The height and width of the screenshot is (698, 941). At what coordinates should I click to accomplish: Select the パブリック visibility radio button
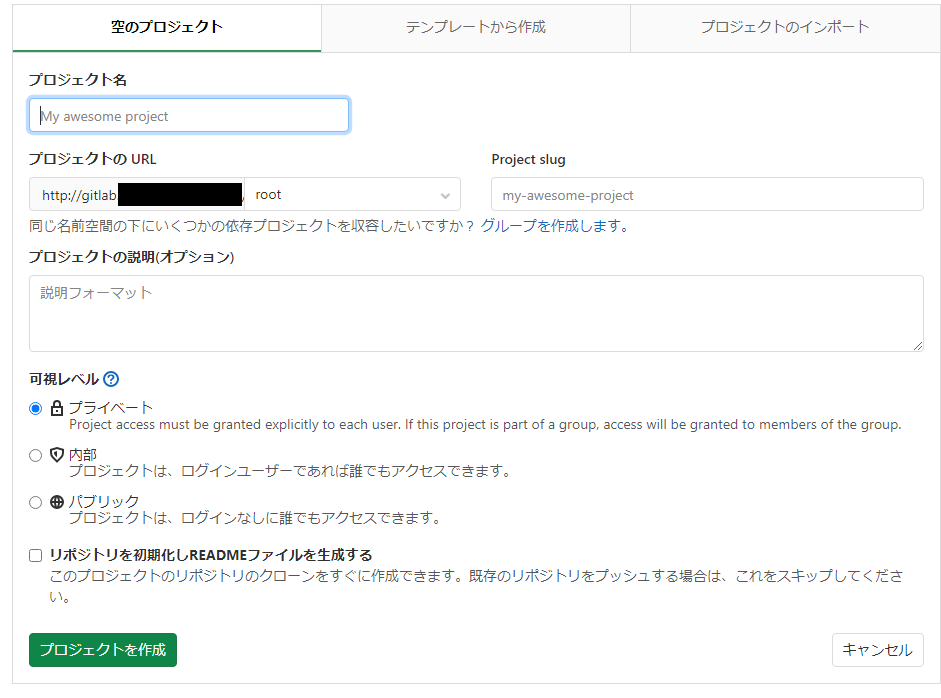[x=35, y=501]
